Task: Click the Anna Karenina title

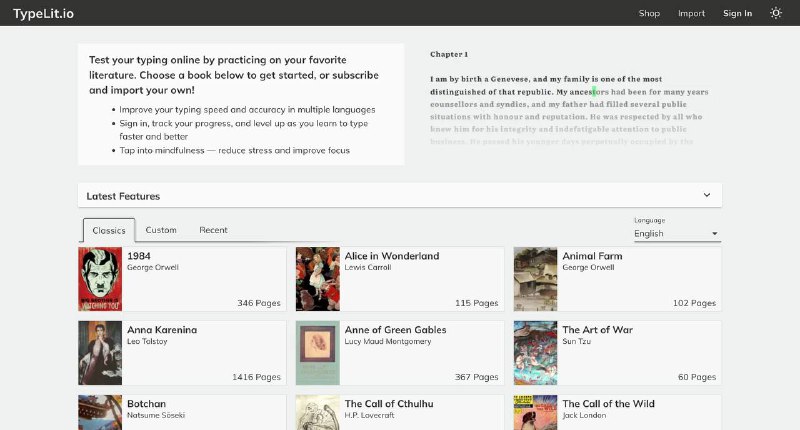Action: pyautogui.click(x=162, y=330)
